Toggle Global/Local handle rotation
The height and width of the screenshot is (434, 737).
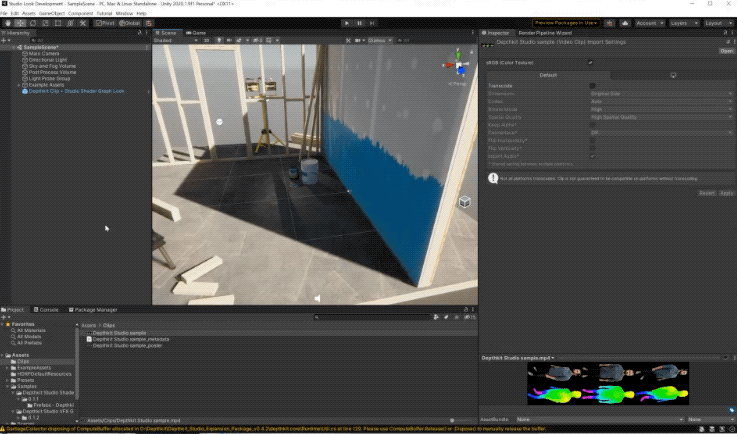click(130, 23)
